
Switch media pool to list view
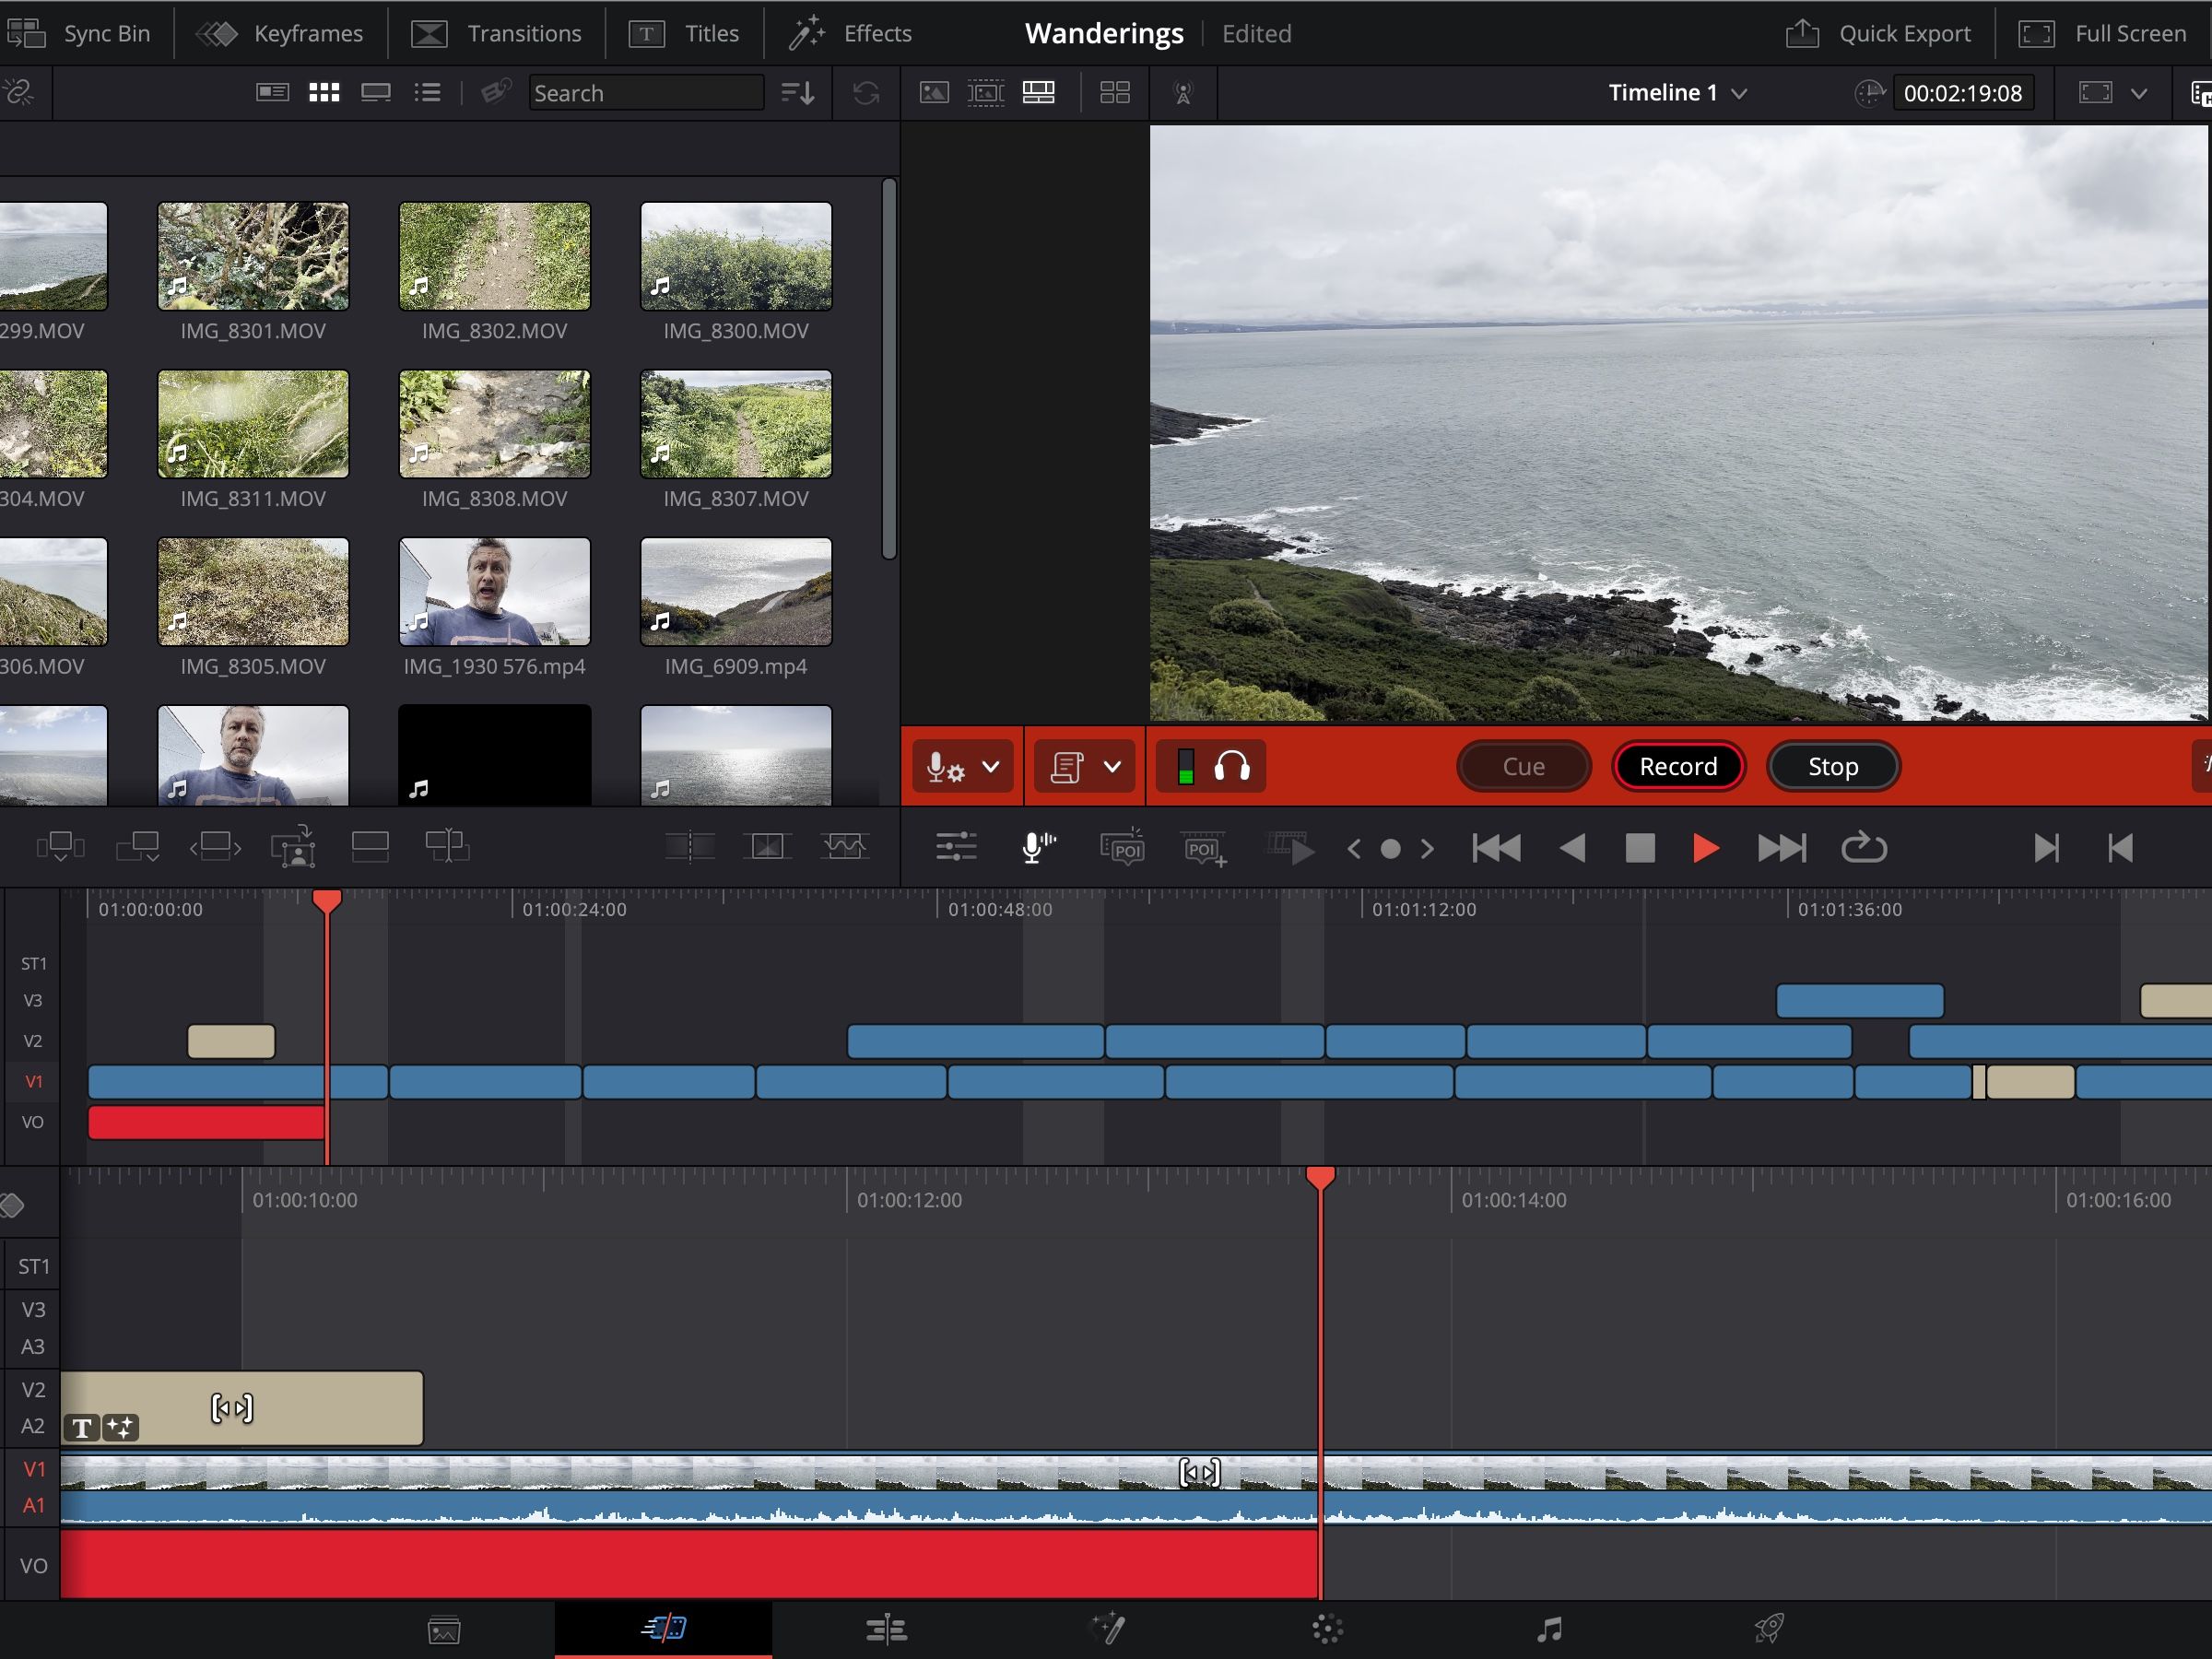[428, 92]
